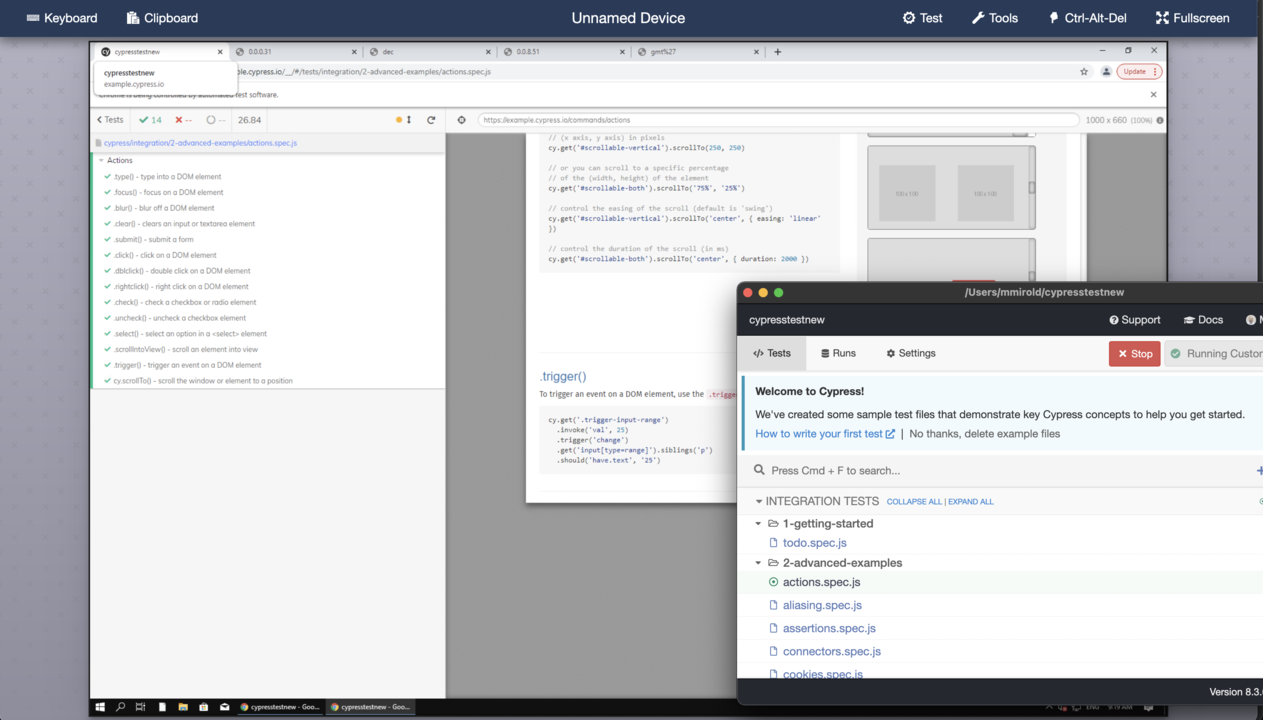Image resolution: width=1263 pixels, height=720 pixels.
Task: Open the selector playground crosshair icon
Action: coord(461,120)
